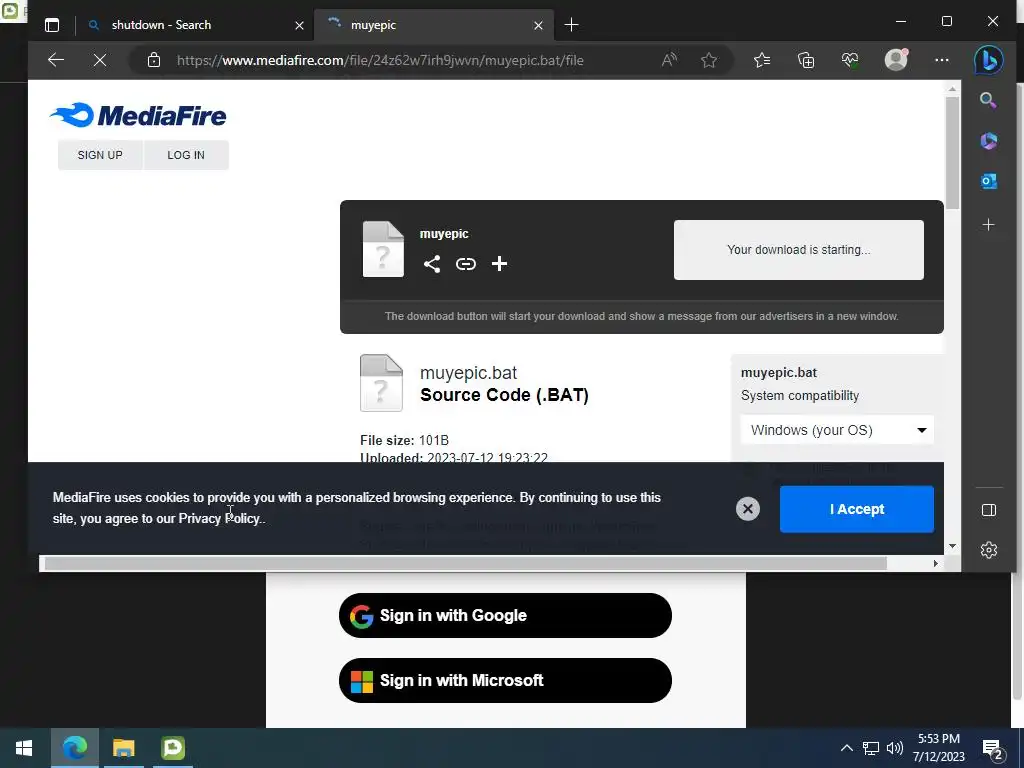Open sidebar search icon
Viewport: 1024px width, 768px height.
pos(988,100)
